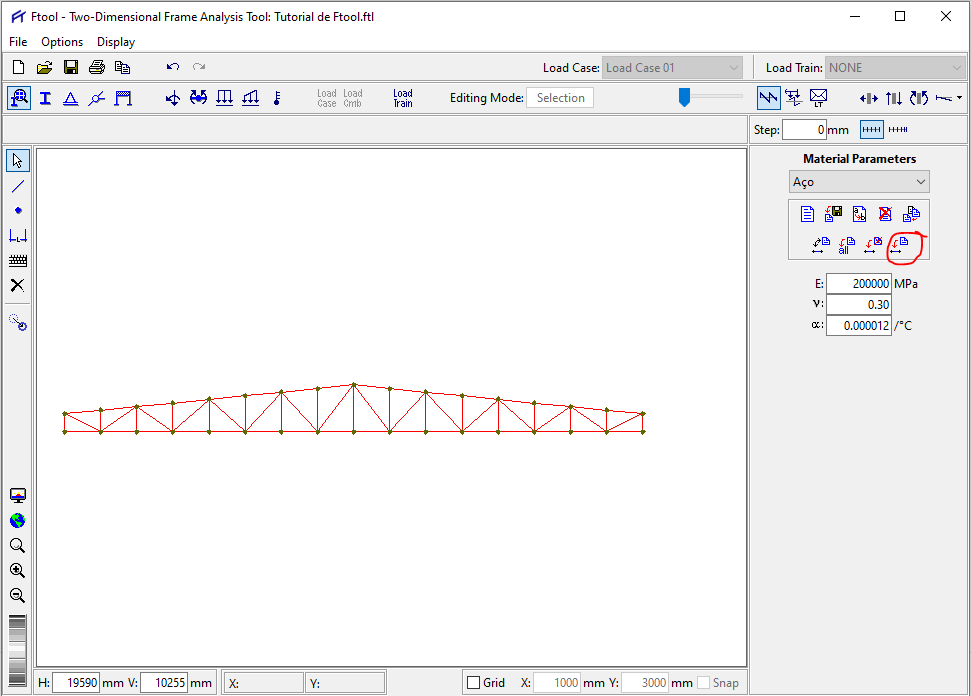Click the delete material red-X icon
The height and width of the screenshot is (696, 971).
point(885,213)
